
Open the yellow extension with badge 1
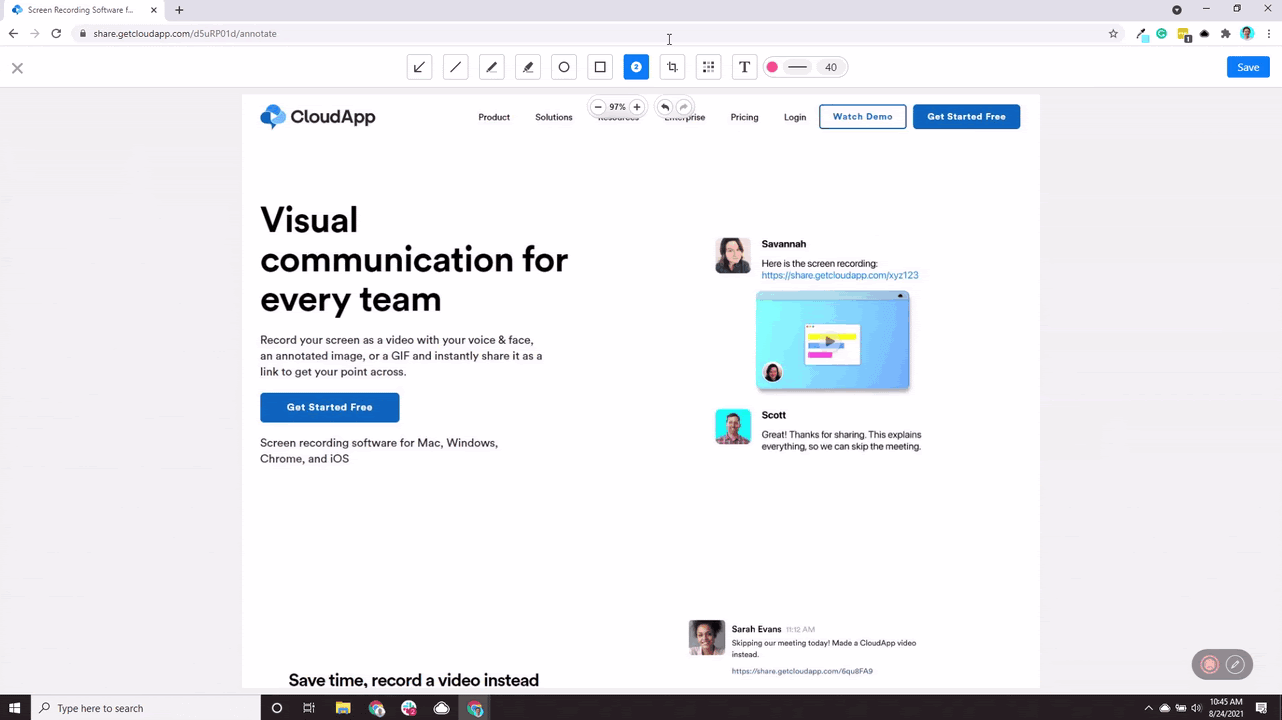coord(1184,34)
